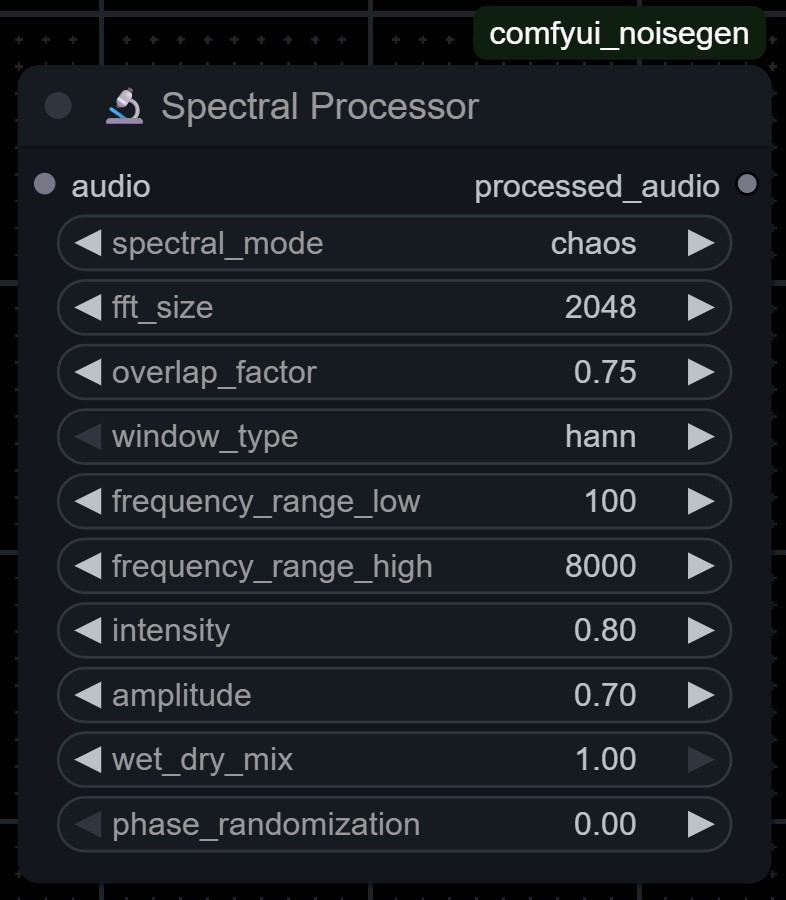Screen dimensions: 786x900
Task: Click the audio input socket
Action: tap(45, 185)
